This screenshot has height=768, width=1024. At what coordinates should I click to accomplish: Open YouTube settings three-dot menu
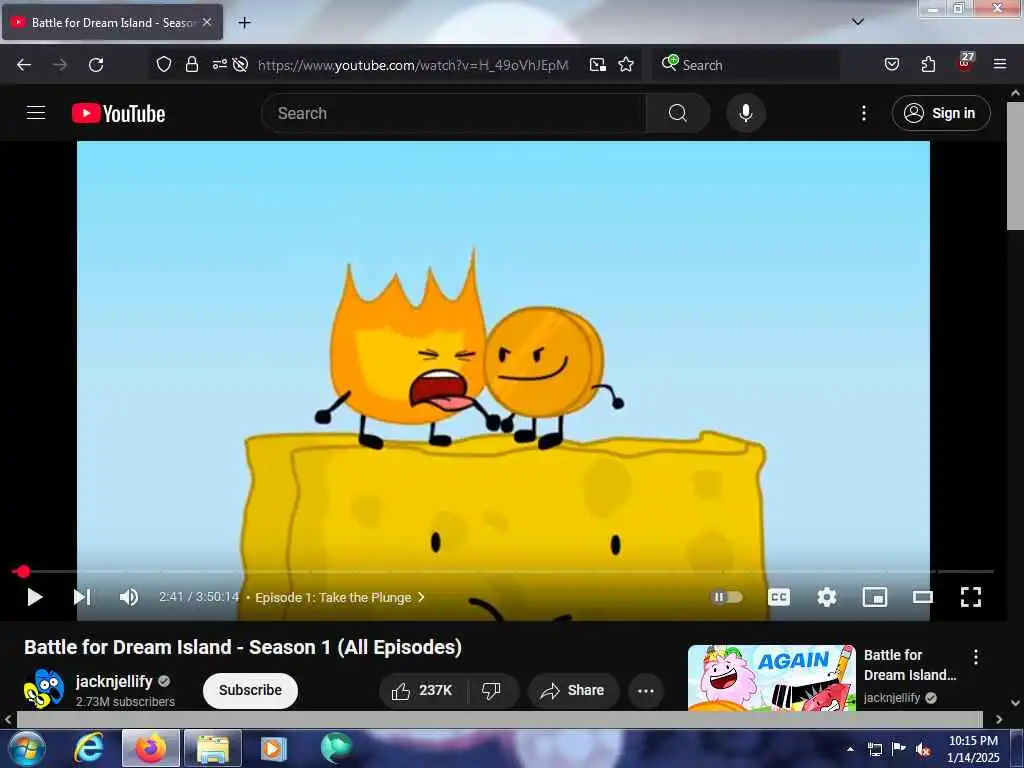(863, 113)
